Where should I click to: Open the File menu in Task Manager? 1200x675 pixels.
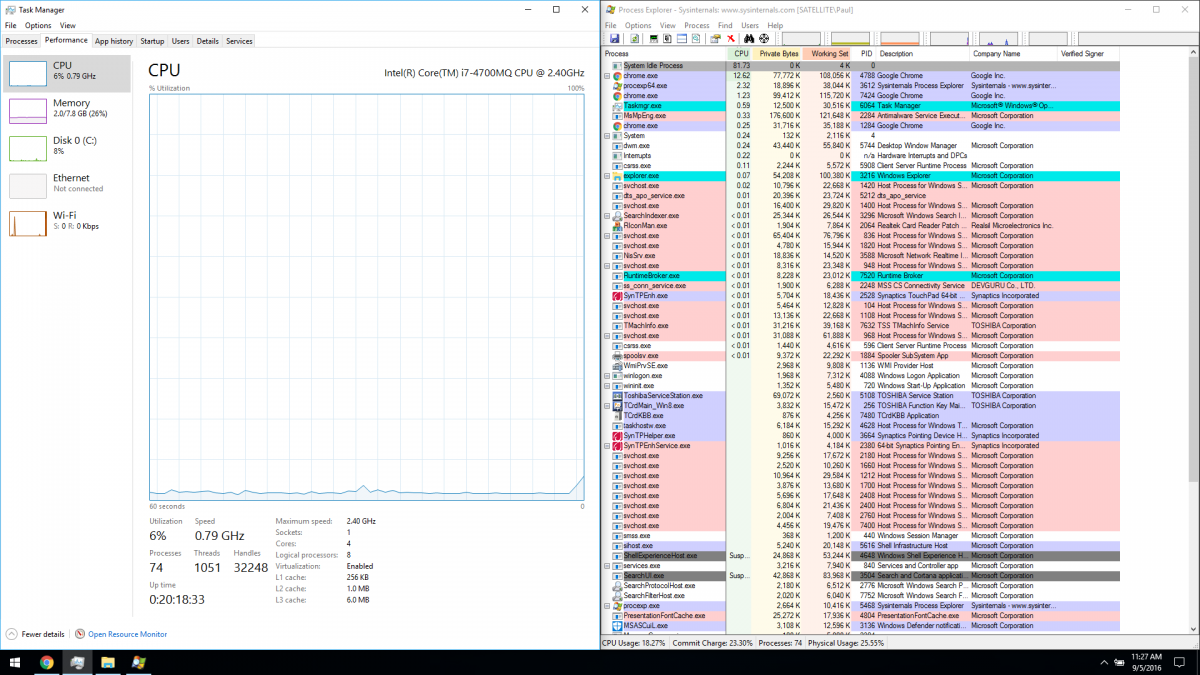point(10,25)
